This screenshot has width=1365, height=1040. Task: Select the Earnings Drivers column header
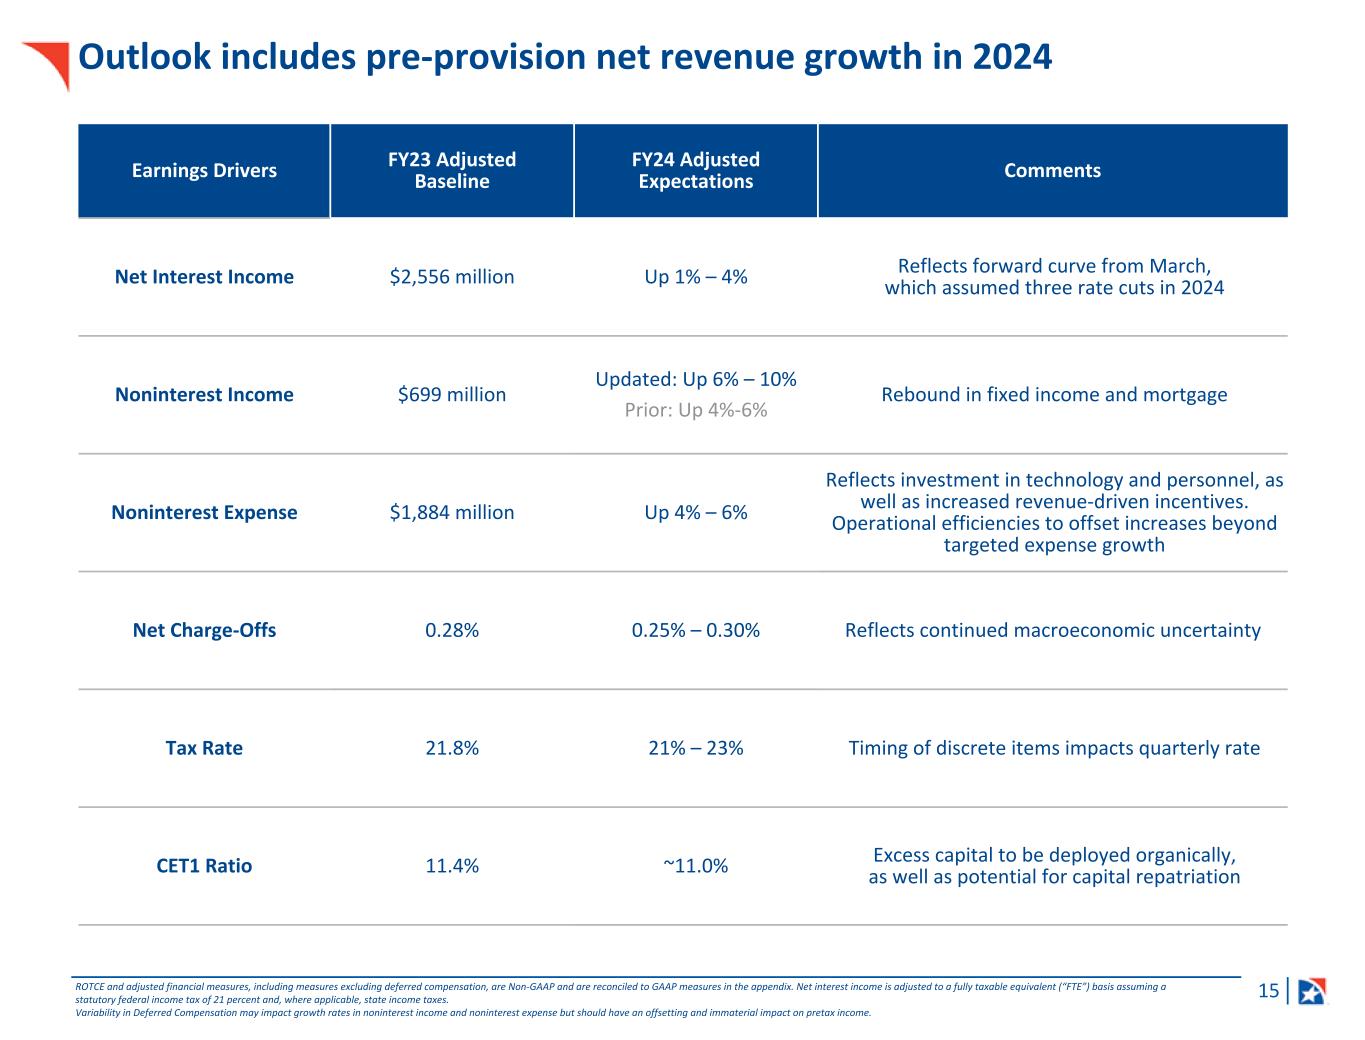tap(204, 171)
